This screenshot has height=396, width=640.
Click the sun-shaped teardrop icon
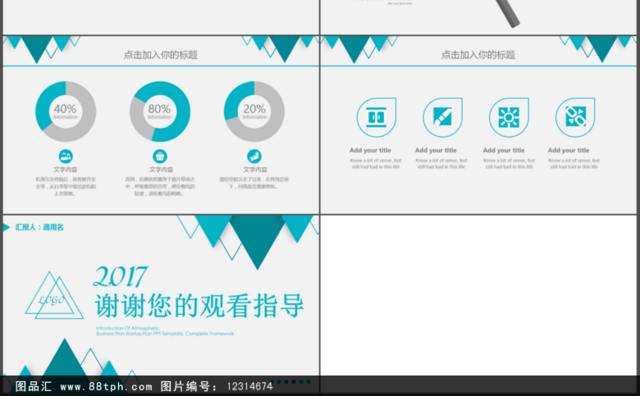[x=509, y=117]
